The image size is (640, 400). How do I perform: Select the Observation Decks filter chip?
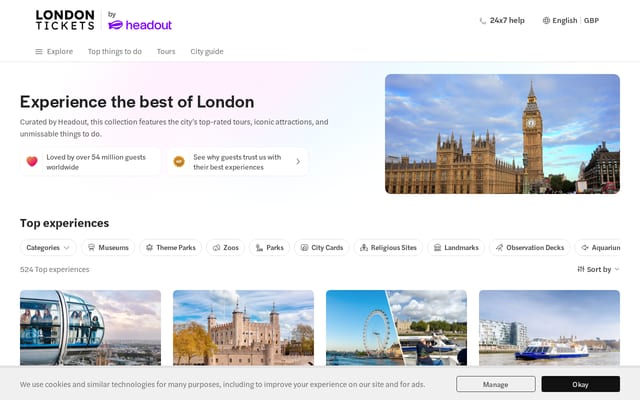click(x=530, y=247)
